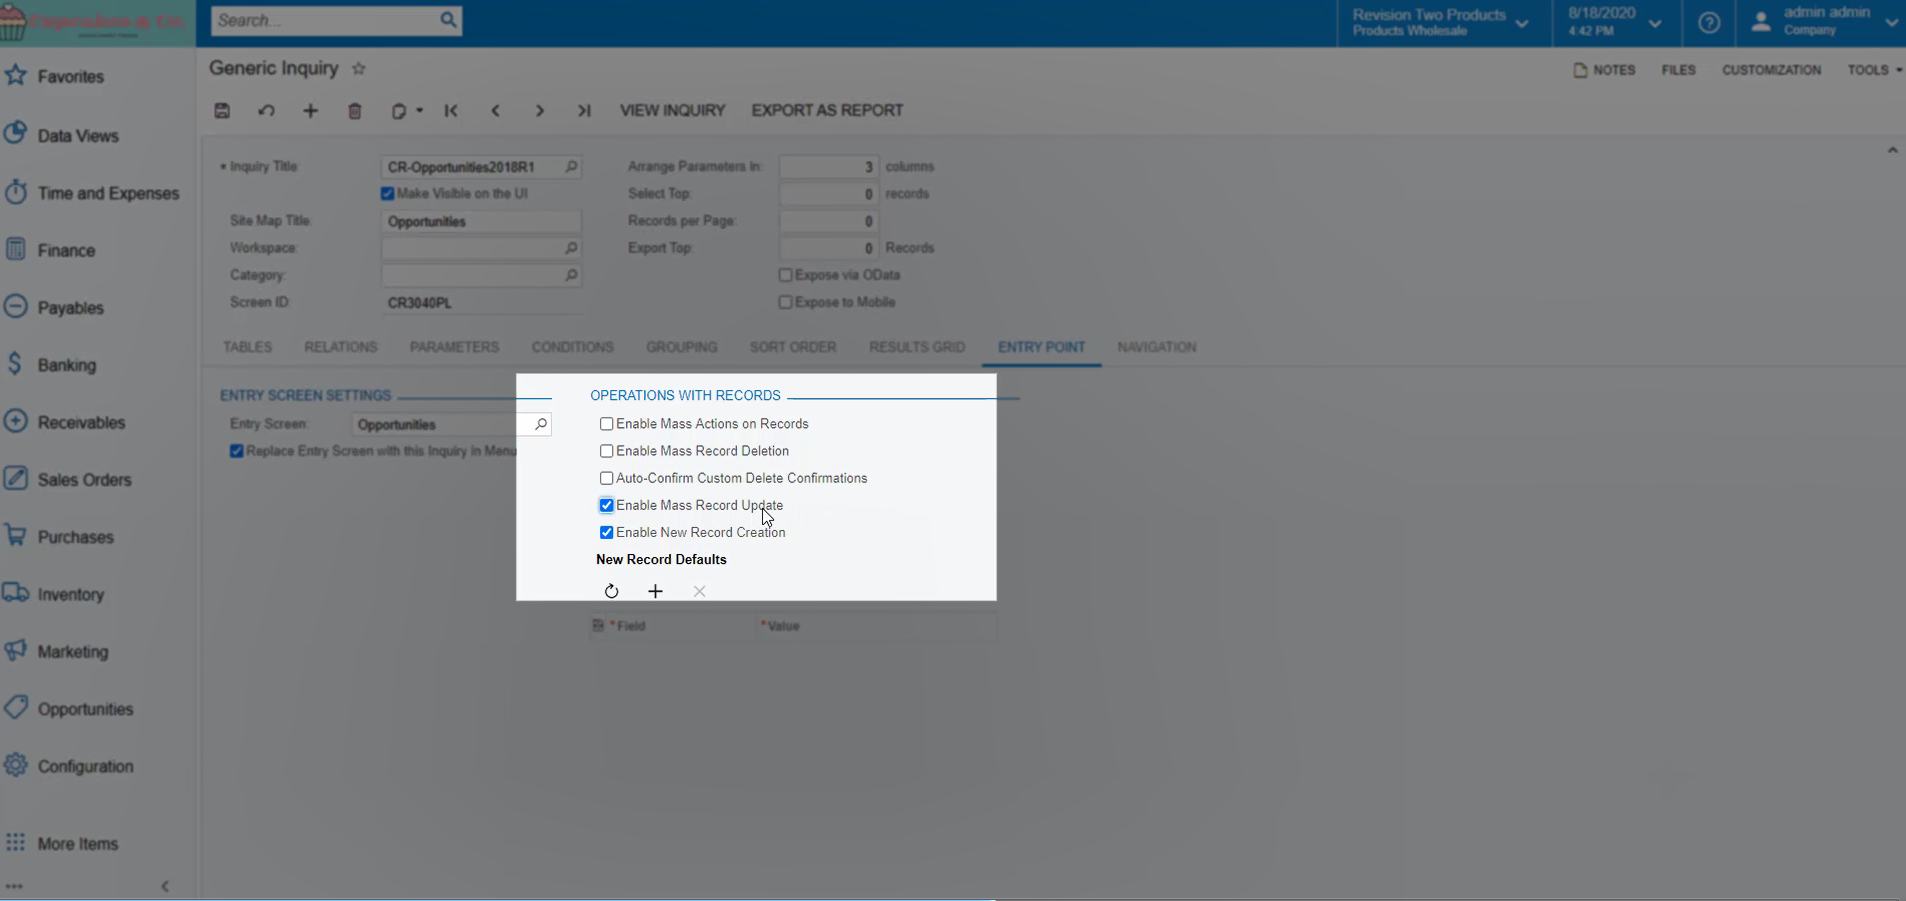Collapse the inquiry summary panel

pyautogui.click(x=1892, y=150)
